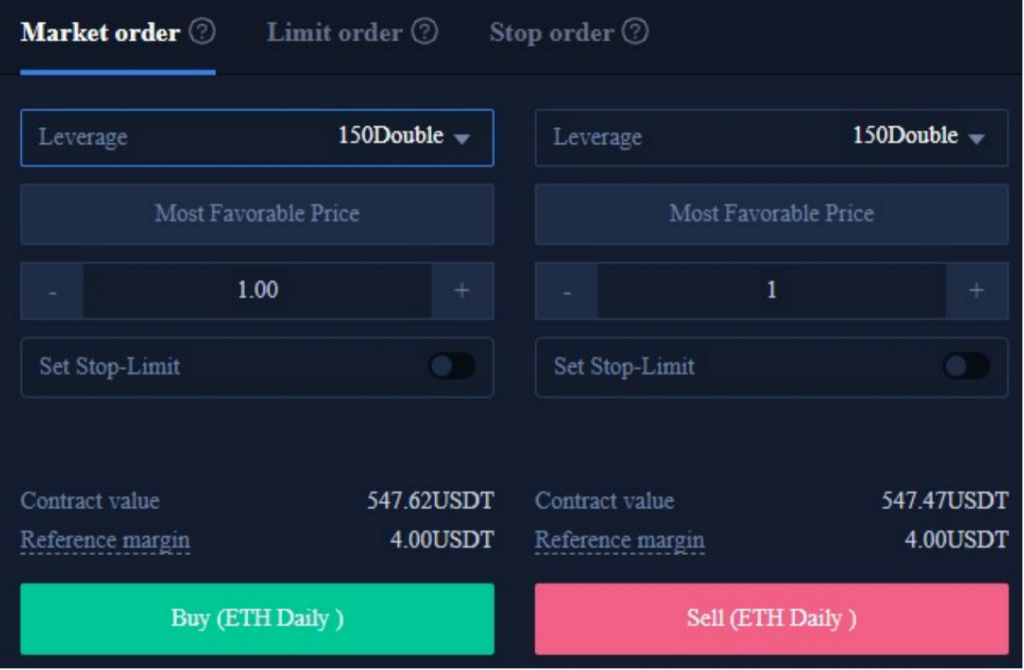Click help icon beside Market order

(x=202, y=31)
